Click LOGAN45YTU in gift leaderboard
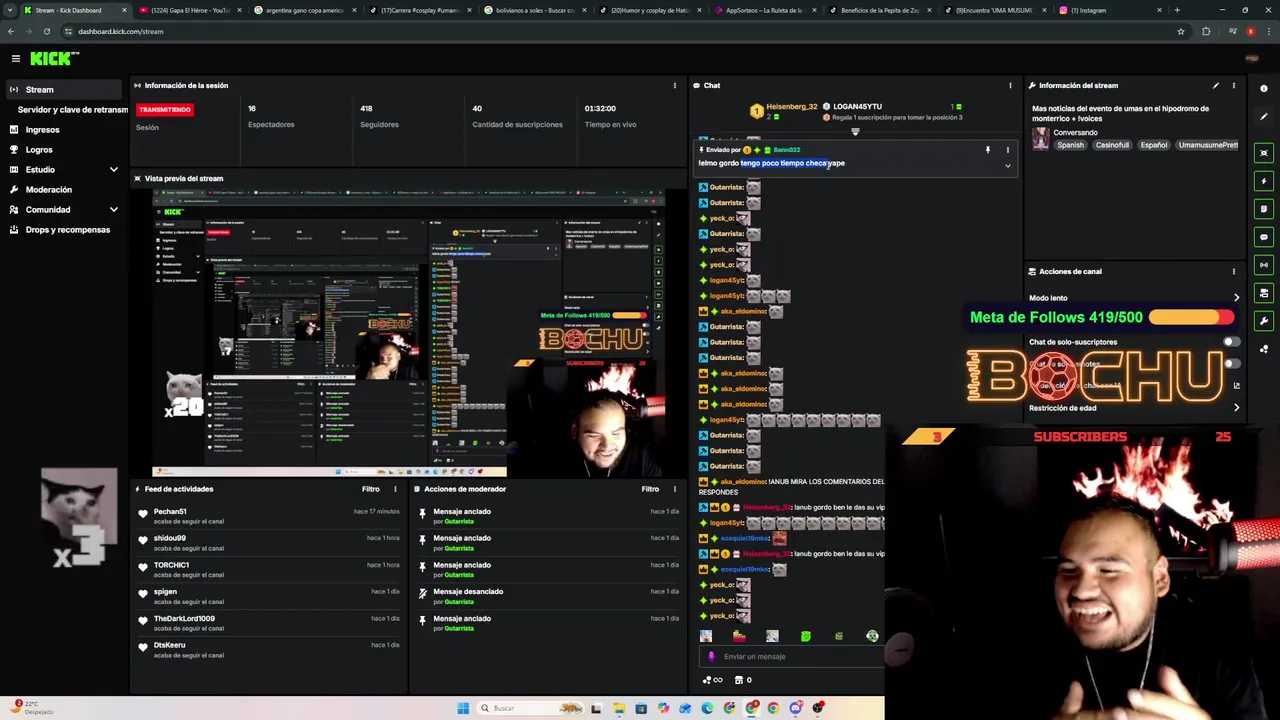This screenshot has width=1280, height=720. pyautogui.click(x=857, y=107)
